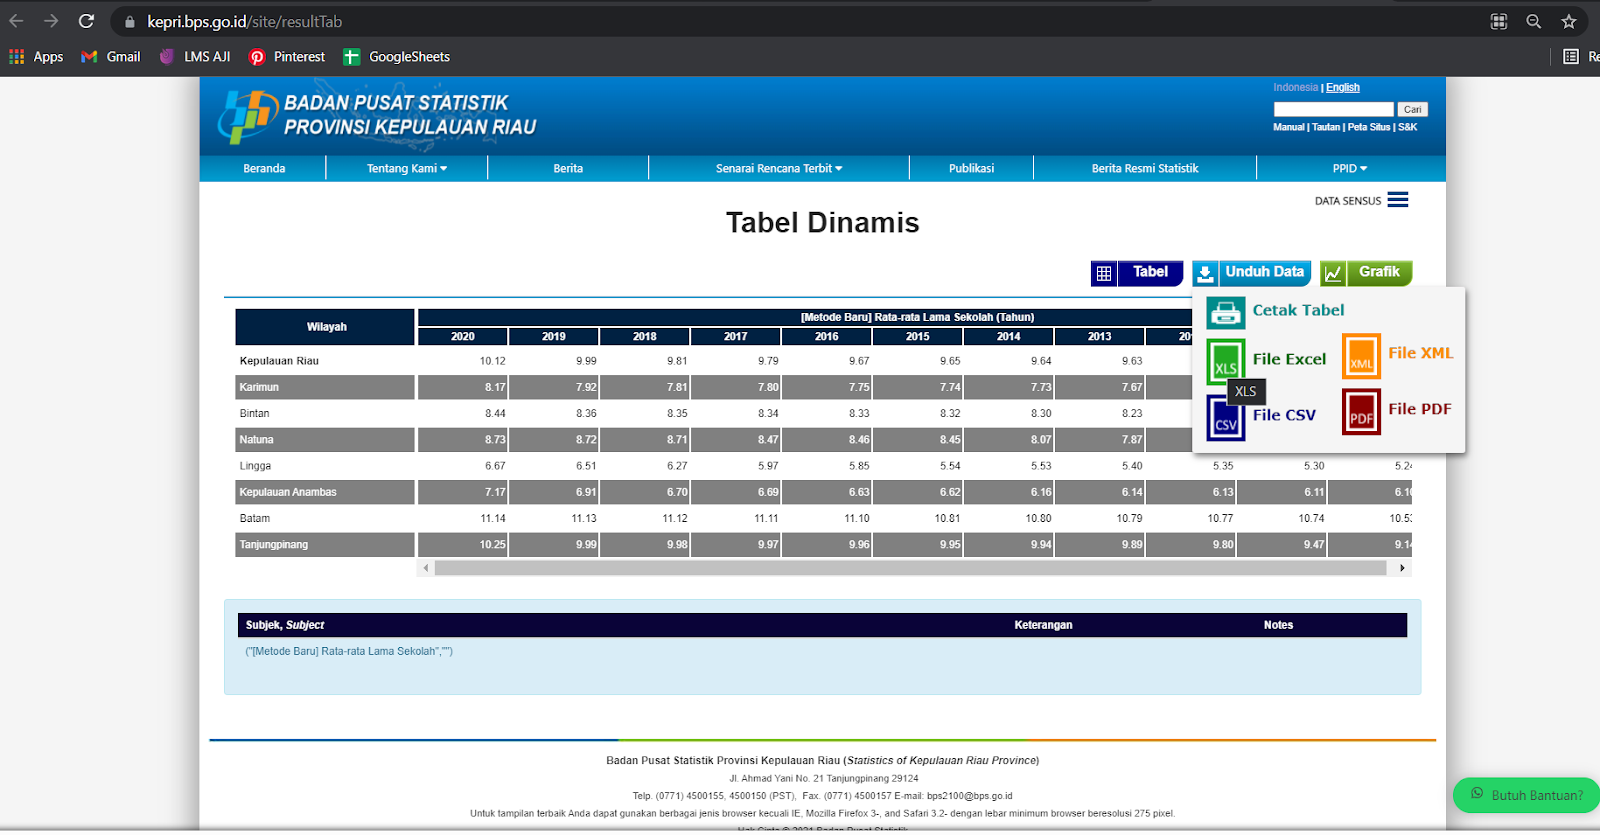Expand the Senarai Rencana Terbit menu
Viewport: 1600px width, 835px height.
[778, 168]
